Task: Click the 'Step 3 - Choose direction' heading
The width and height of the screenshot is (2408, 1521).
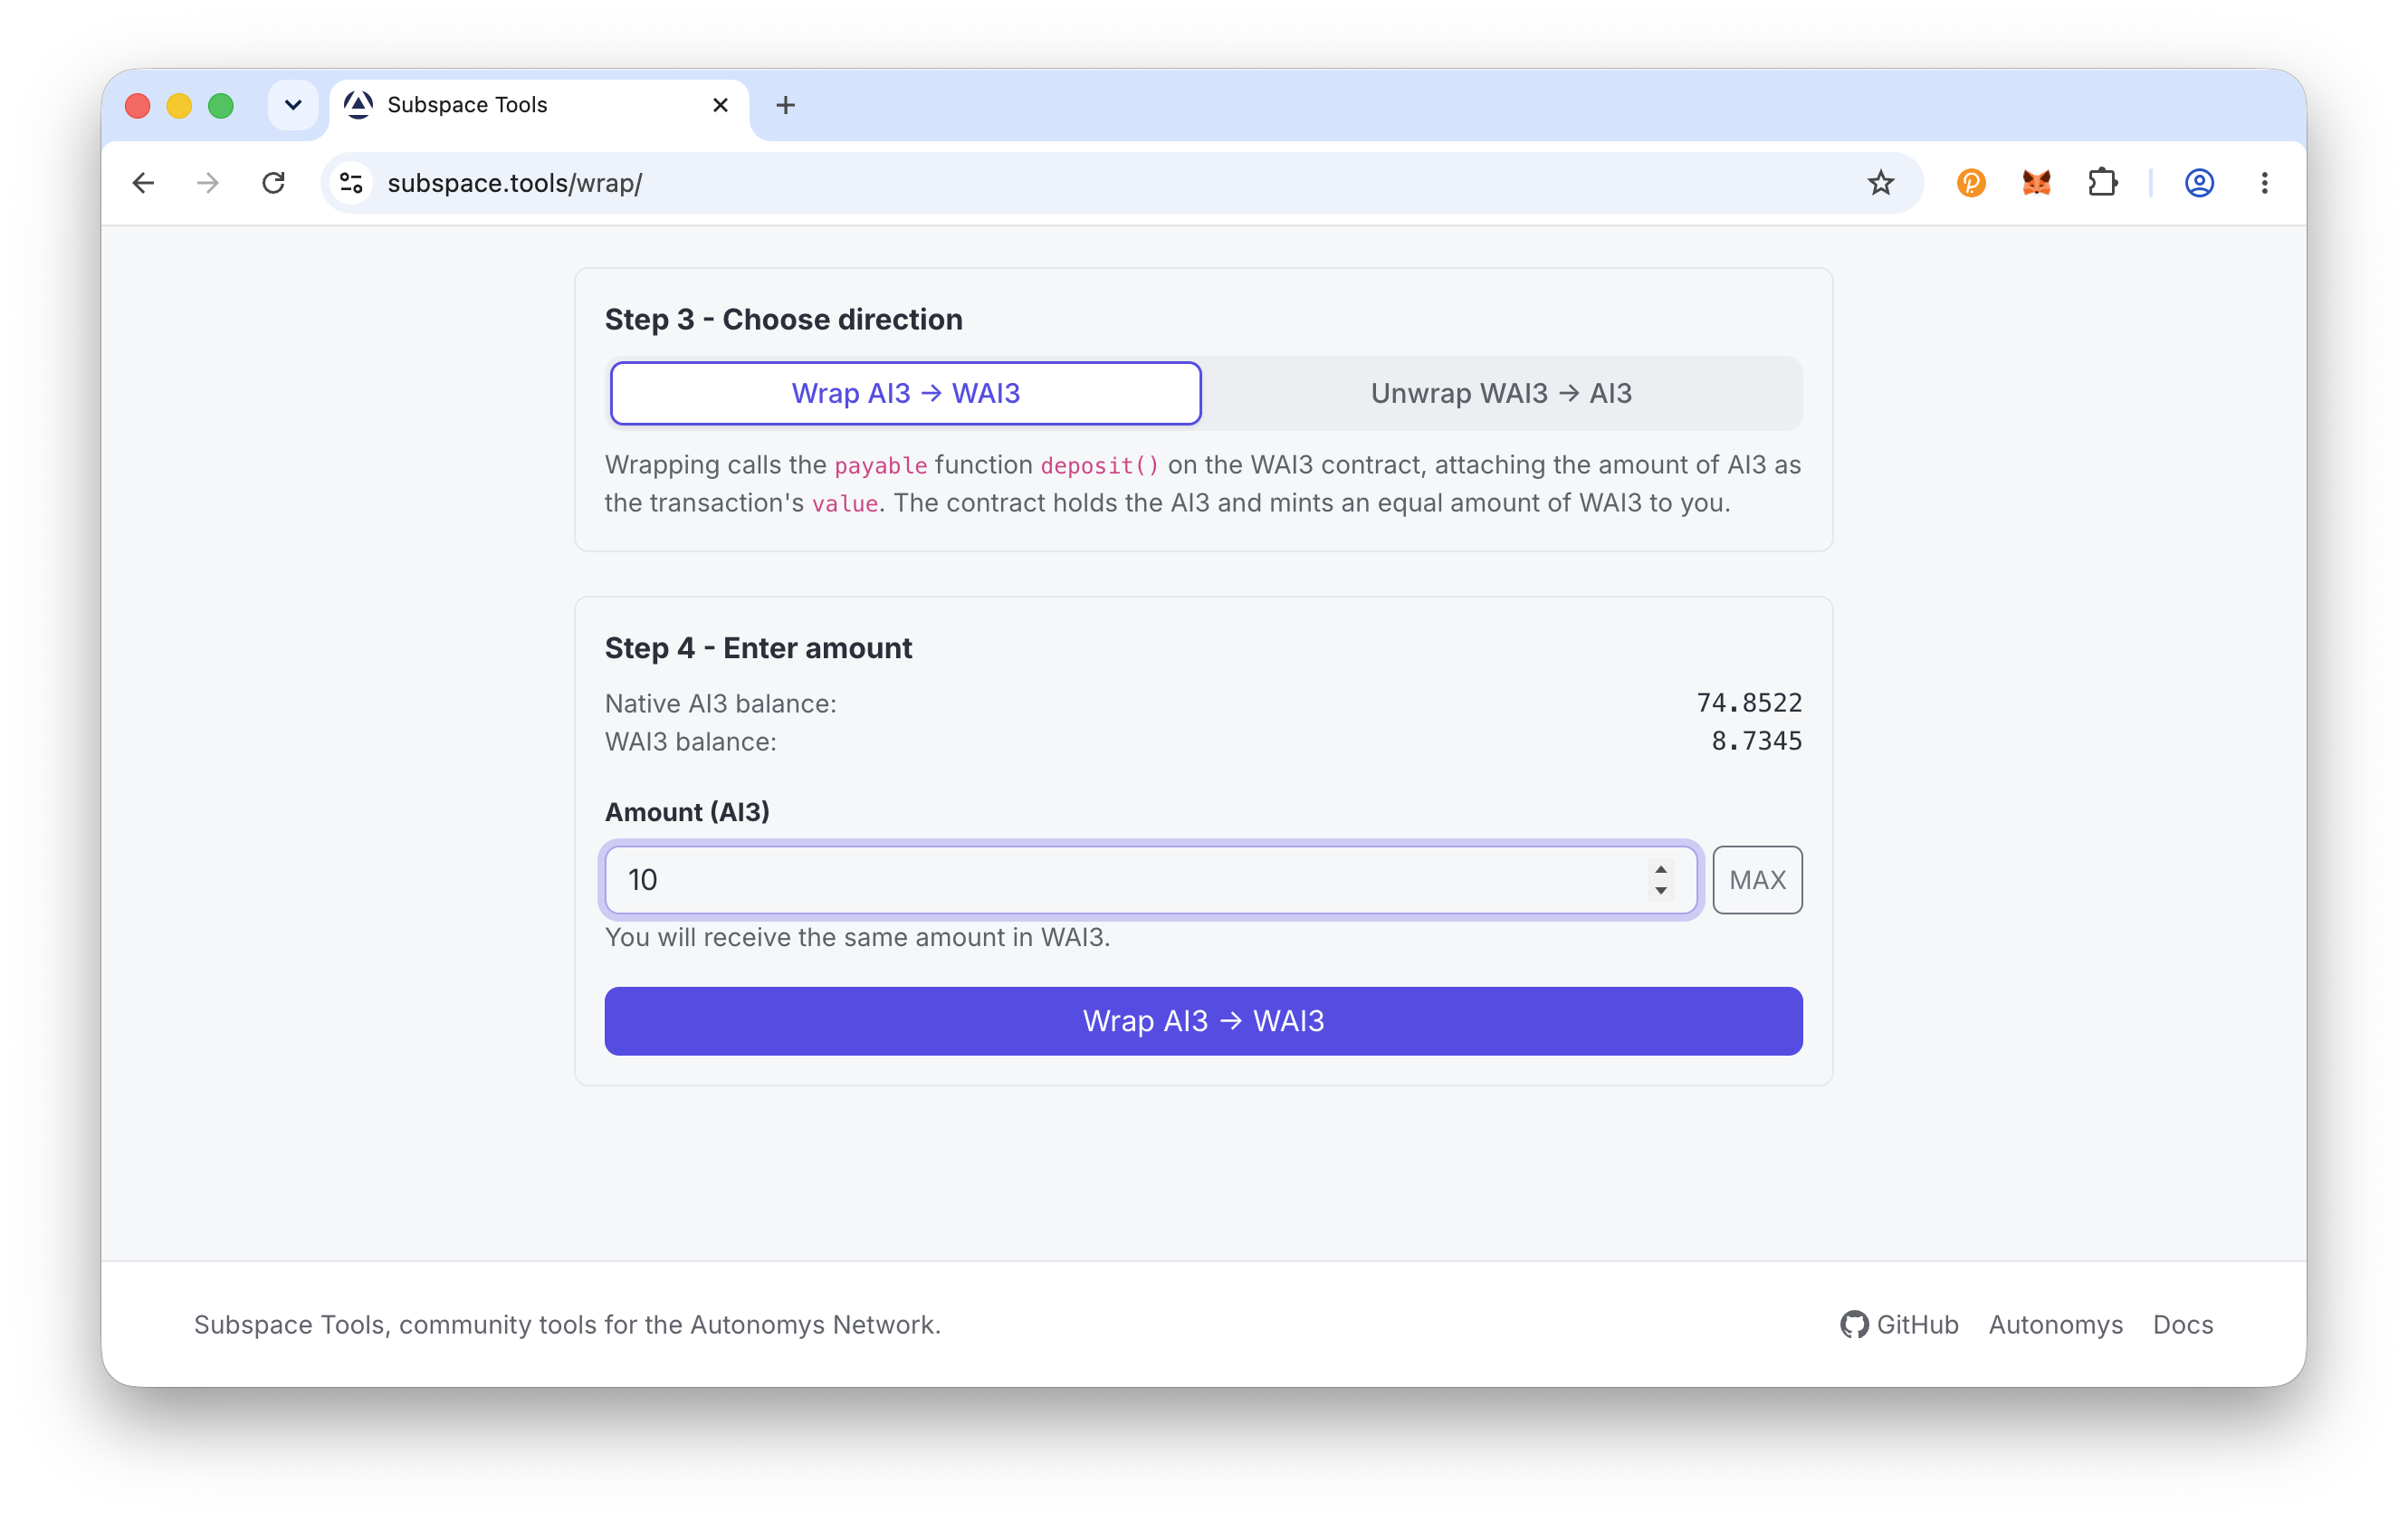Action: coord(783,319)
